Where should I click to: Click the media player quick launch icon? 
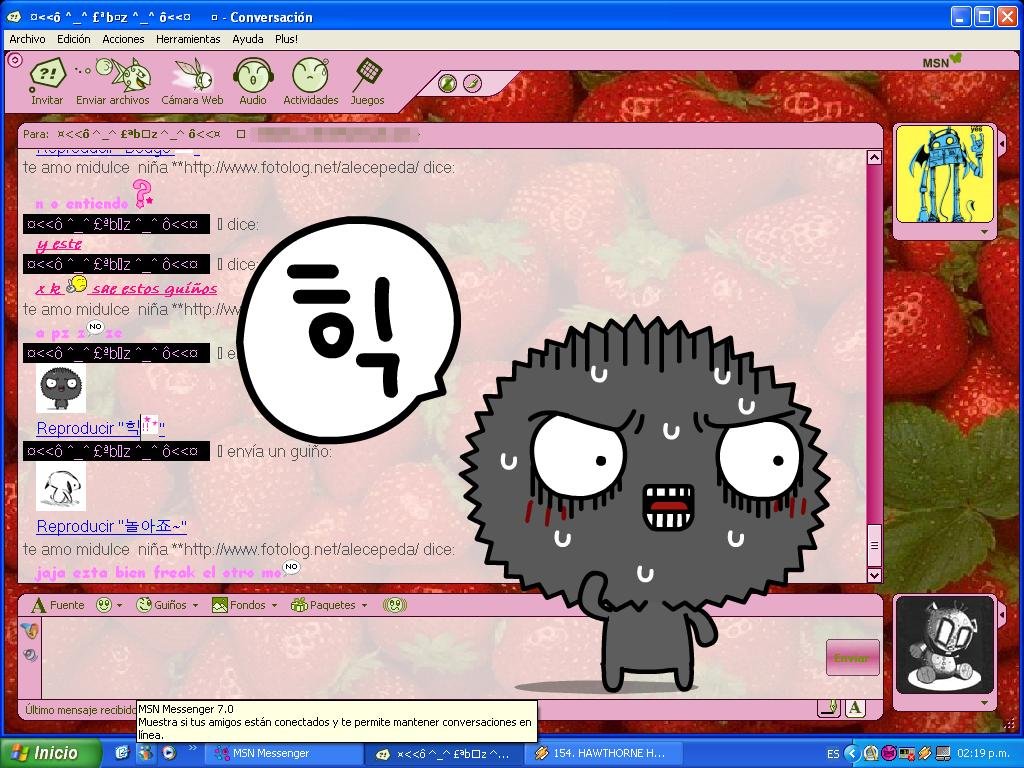point(168,753)
